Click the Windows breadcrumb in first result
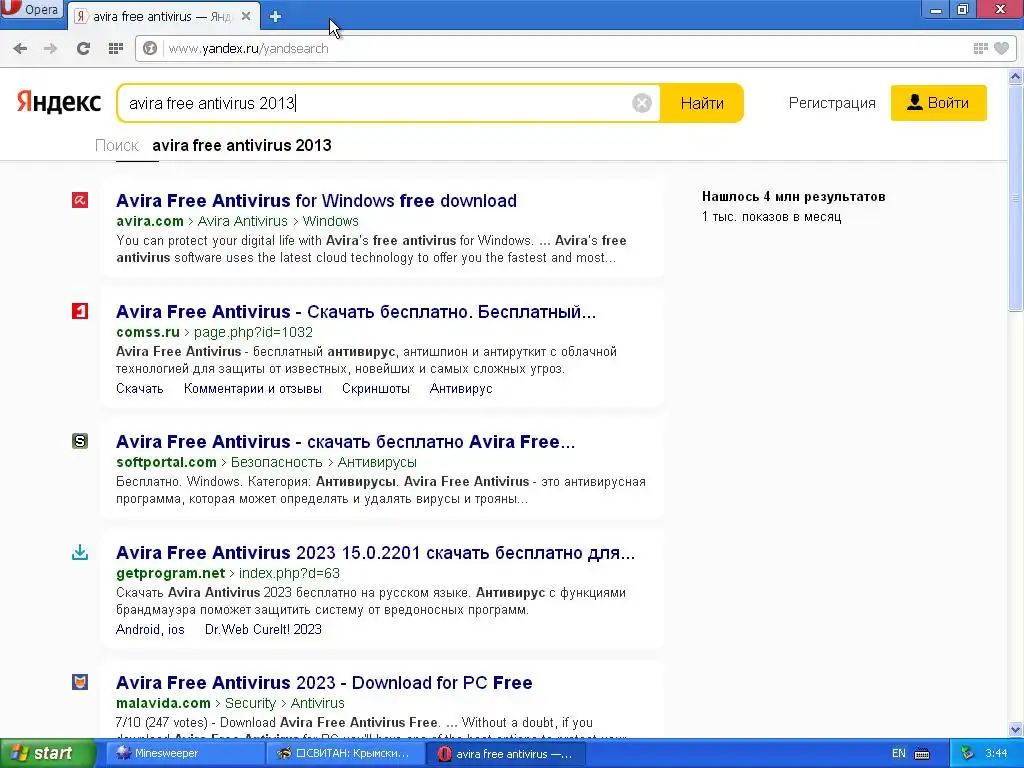This screenshot has width=1024, height=768. [x=330, y=221]
